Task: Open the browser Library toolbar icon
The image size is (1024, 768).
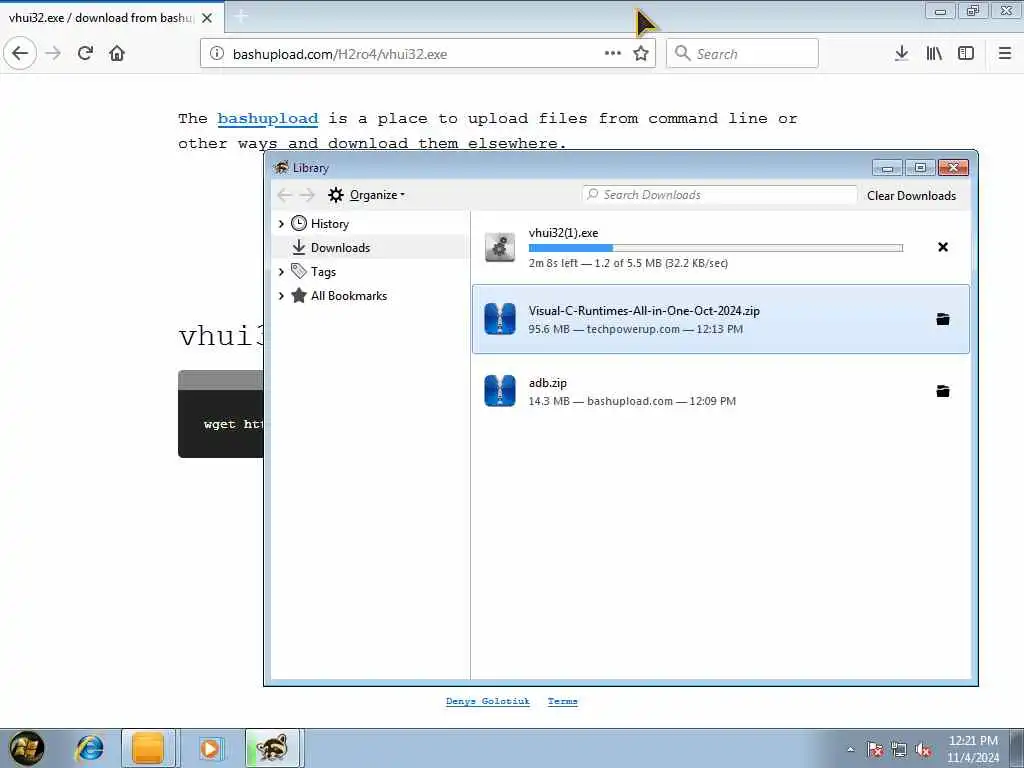Action: [x=934, y=53]
